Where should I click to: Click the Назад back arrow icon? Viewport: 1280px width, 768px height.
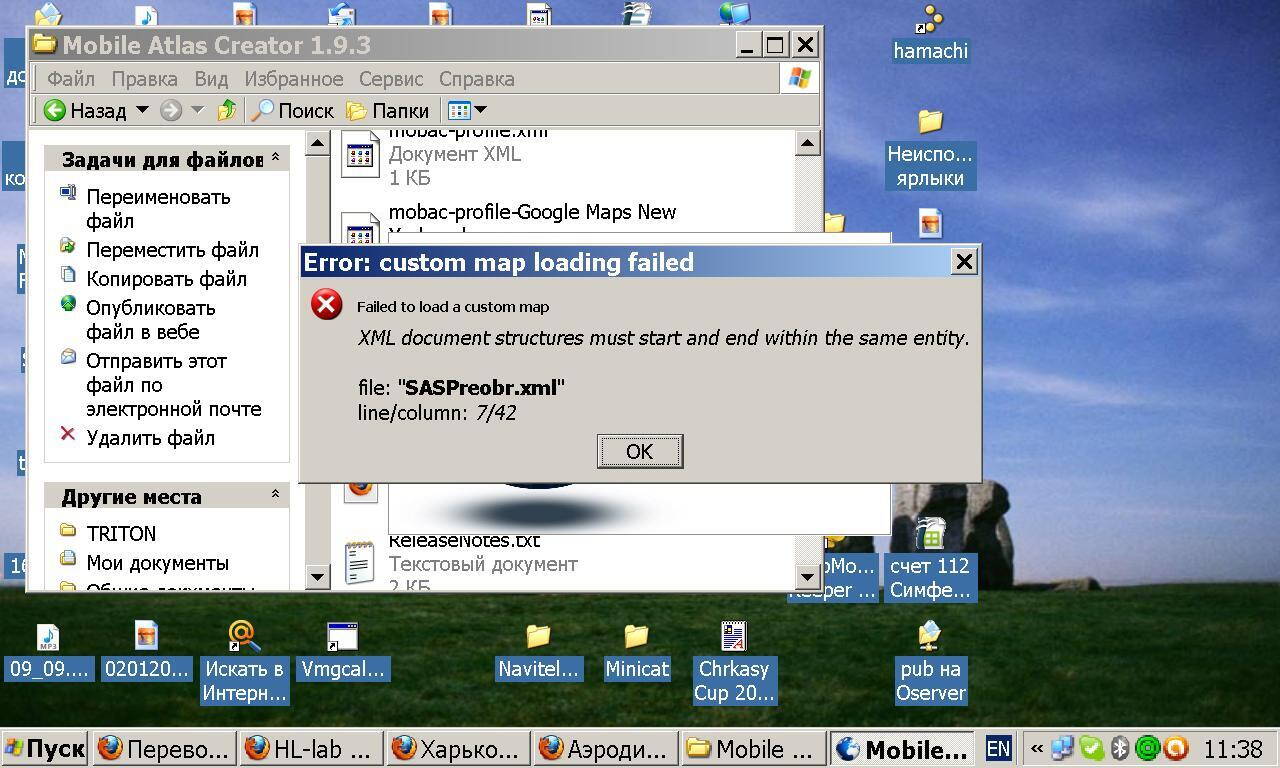55,110
